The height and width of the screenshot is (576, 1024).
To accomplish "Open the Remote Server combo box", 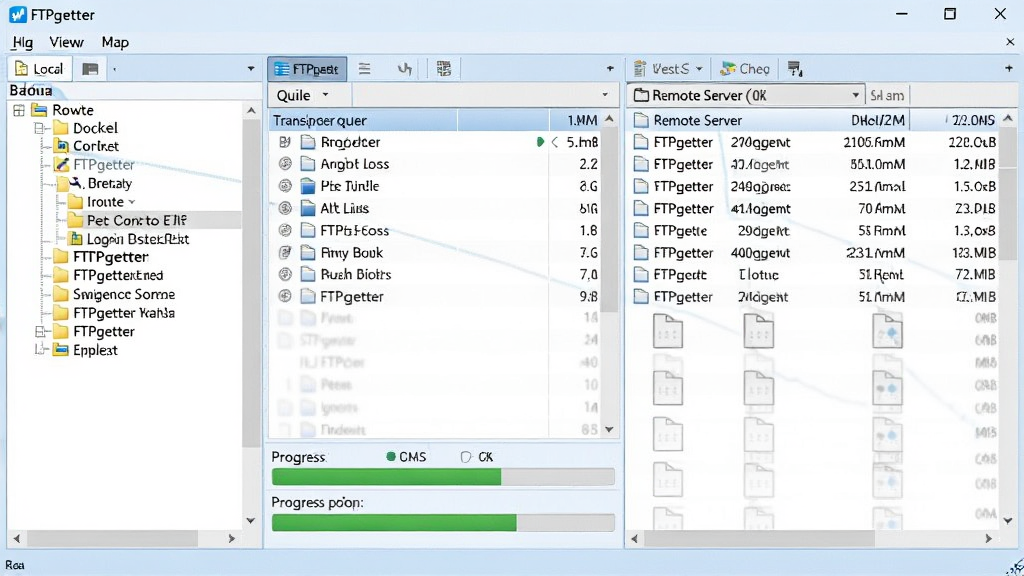I will (746, 95).
